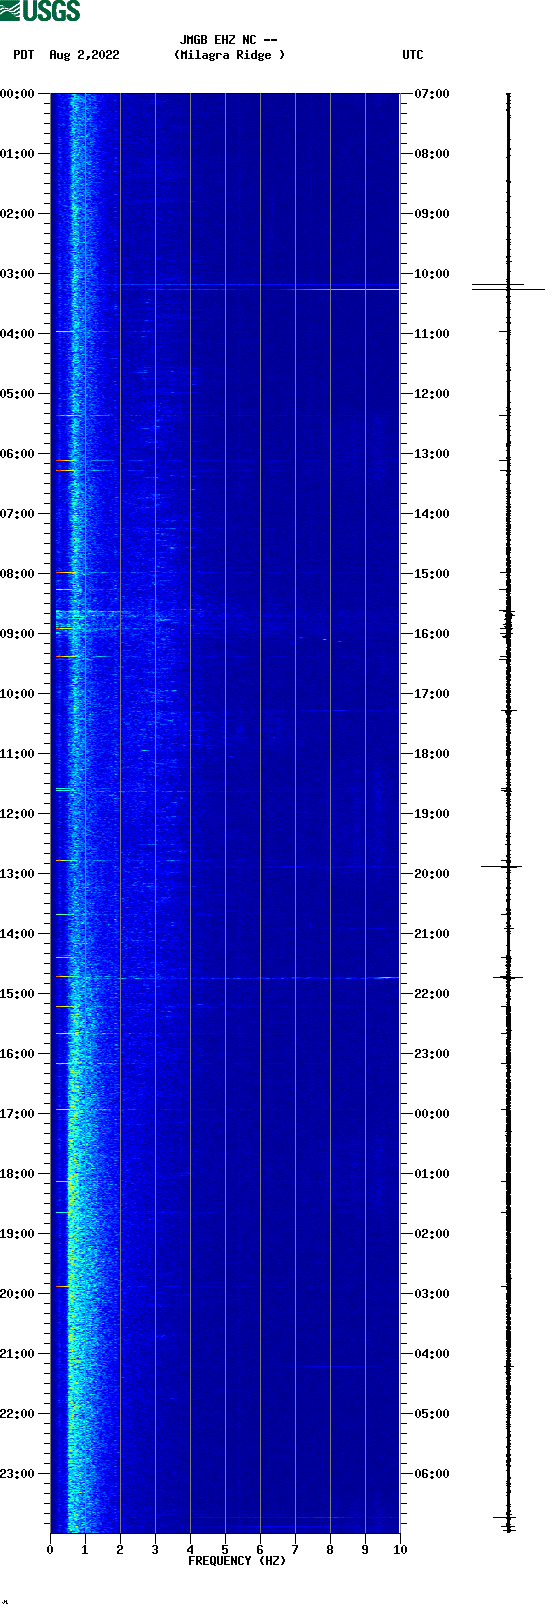Click the 00:00 PDT time label
Screen dimensions: 552x1613
pyautogui.click(x=18, y=94)
